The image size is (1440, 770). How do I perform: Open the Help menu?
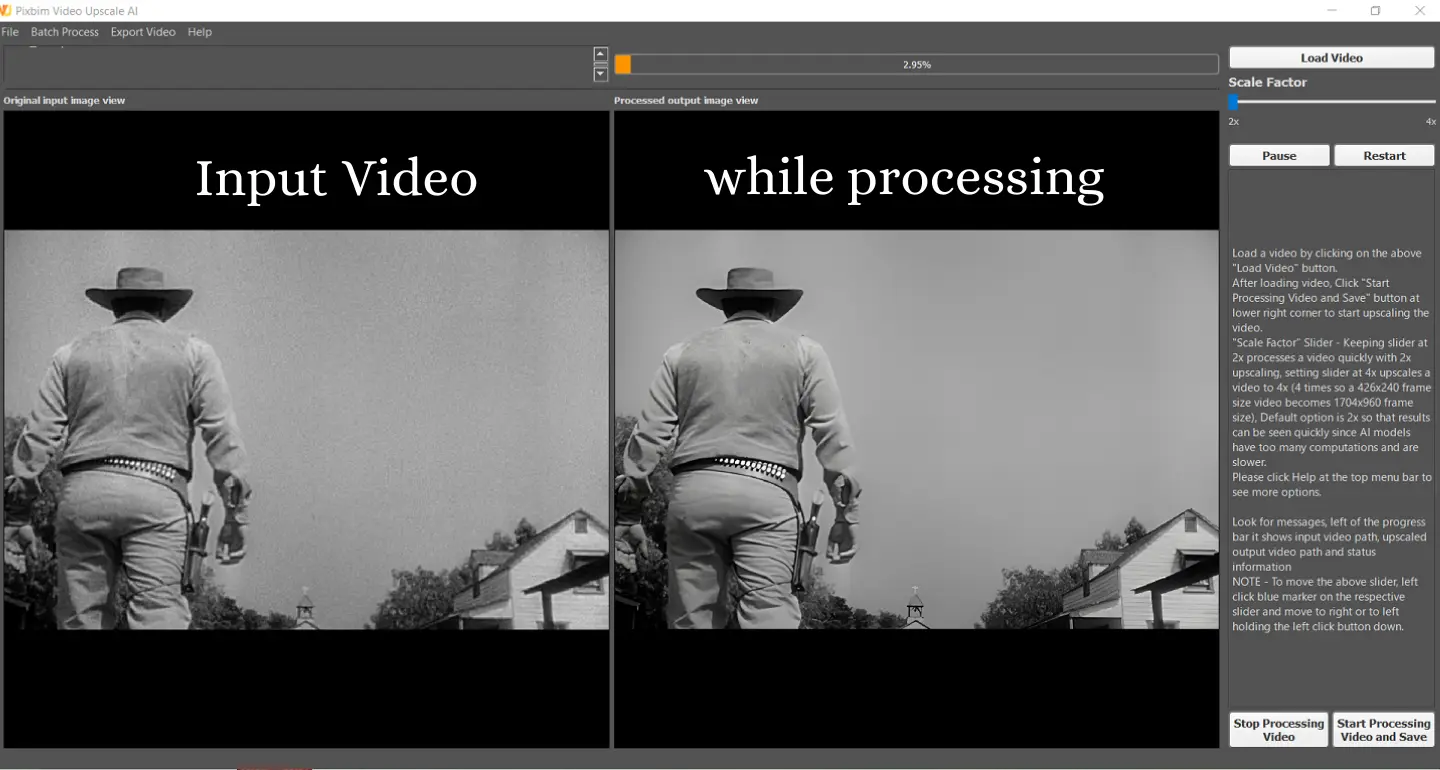point(199,31)
